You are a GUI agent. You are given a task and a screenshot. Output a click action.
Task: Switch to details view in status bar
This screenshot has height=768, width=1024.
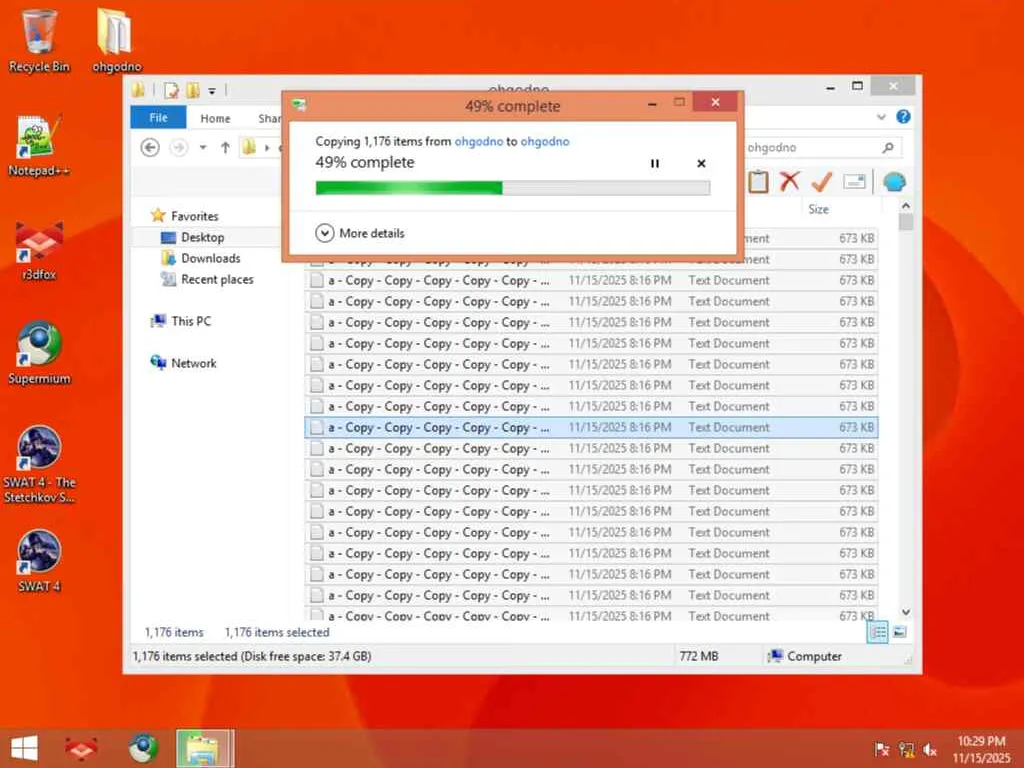pos(878,632)
